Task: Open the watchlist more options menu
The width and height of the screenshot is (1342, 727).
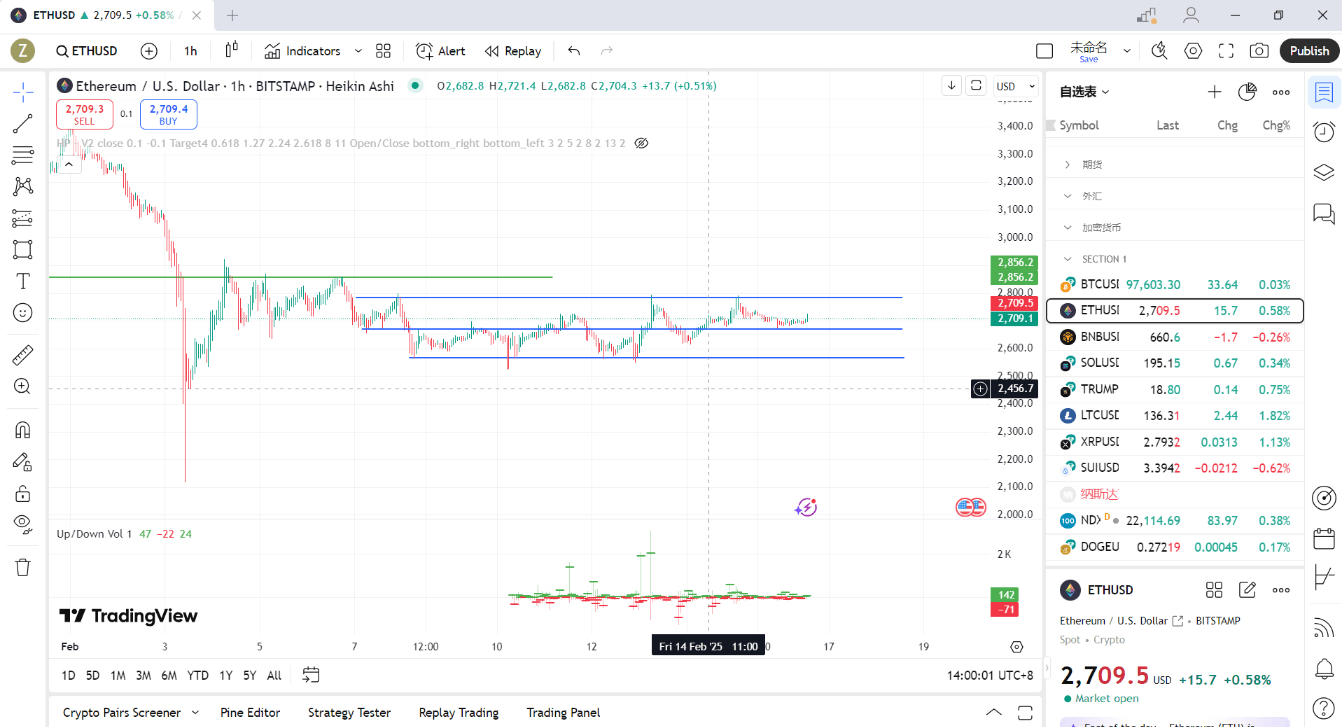Action: (x=1281, y=92)
